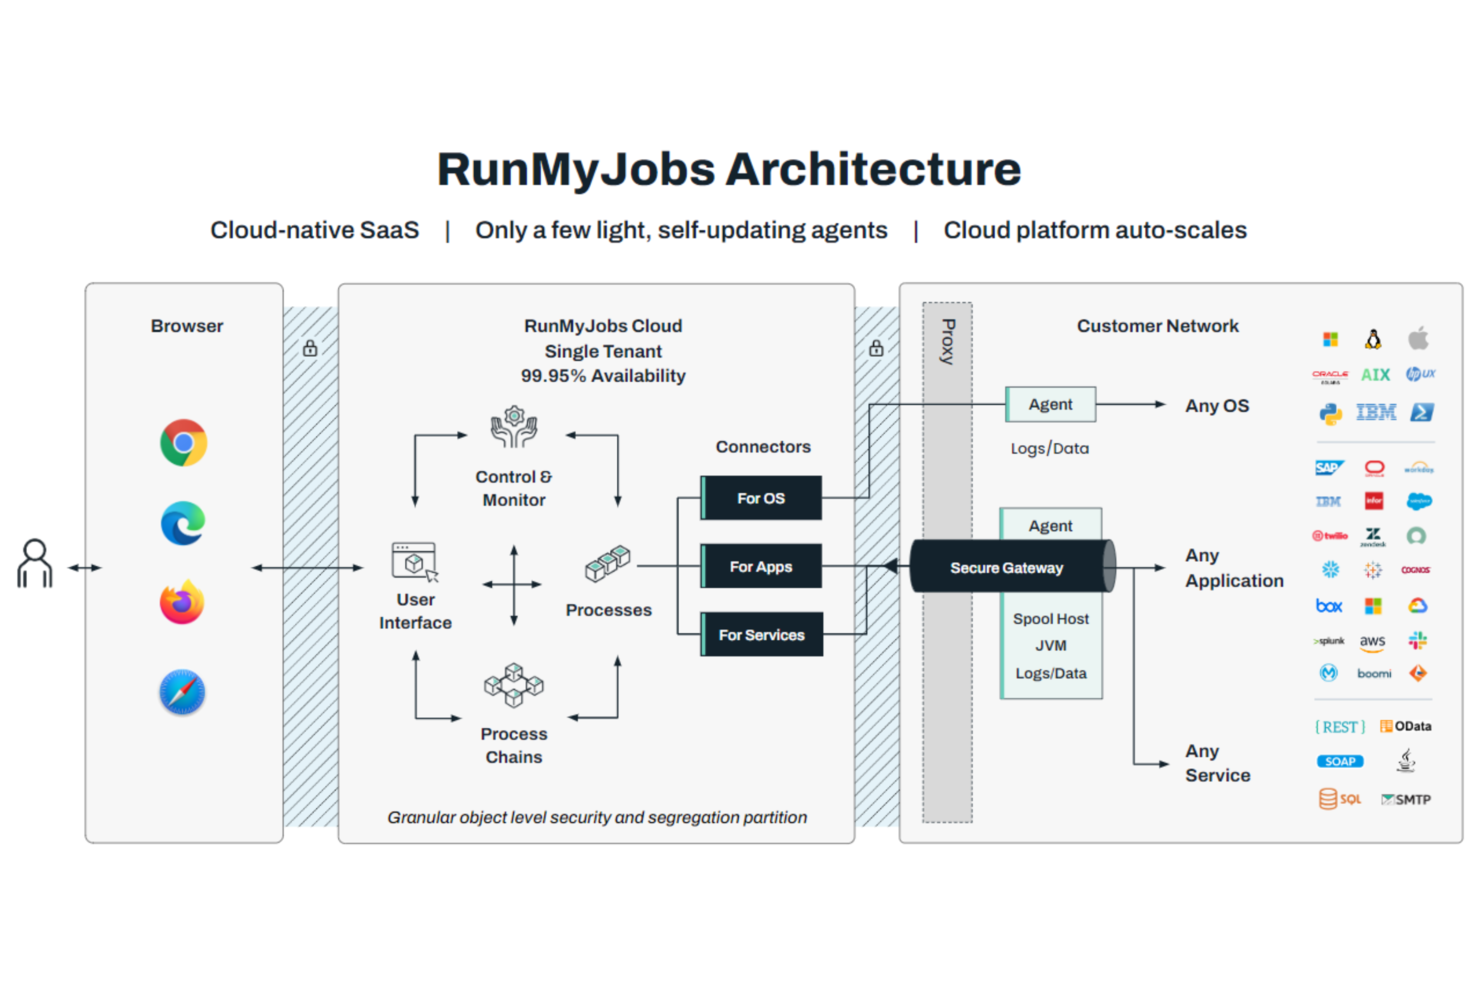Click the large IBM logo beside Python
The width and height of the screenshot is (1480, 987).
[1376, 412]
